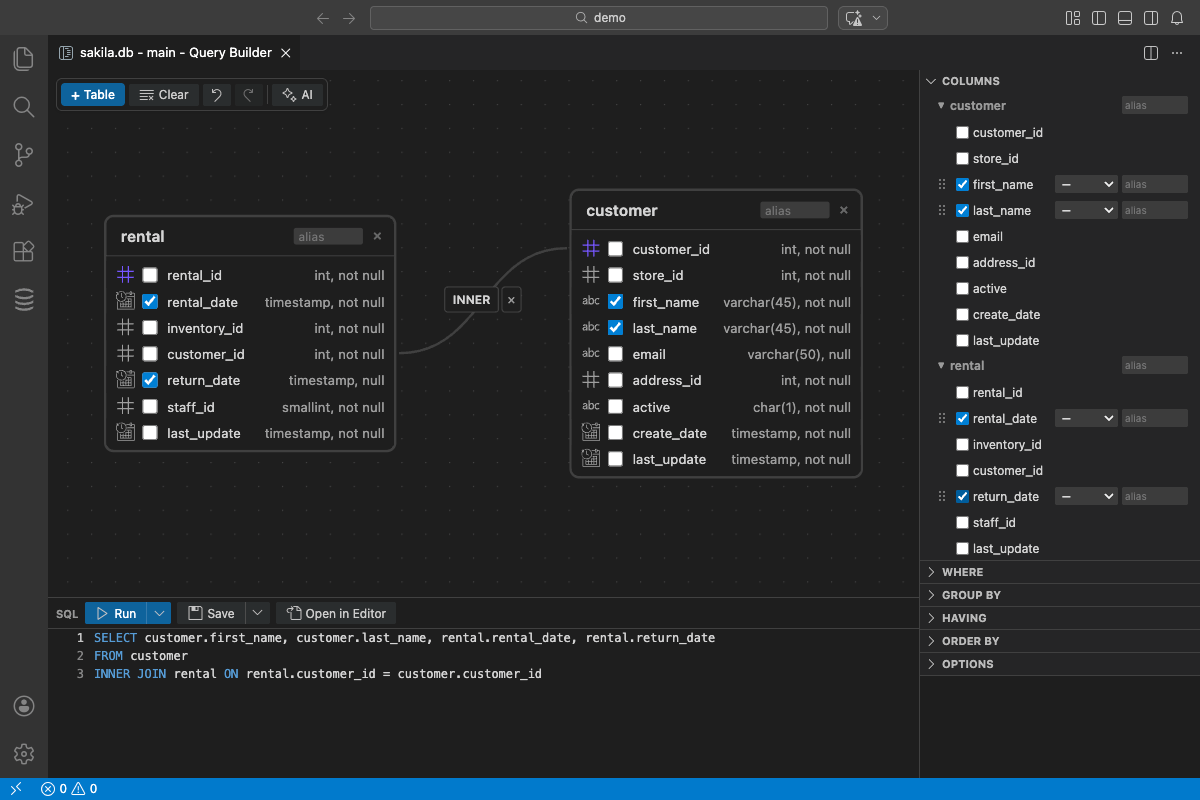Add a new table with the + Table button
Screen dimensions: 1200x800
coord(92,94)
